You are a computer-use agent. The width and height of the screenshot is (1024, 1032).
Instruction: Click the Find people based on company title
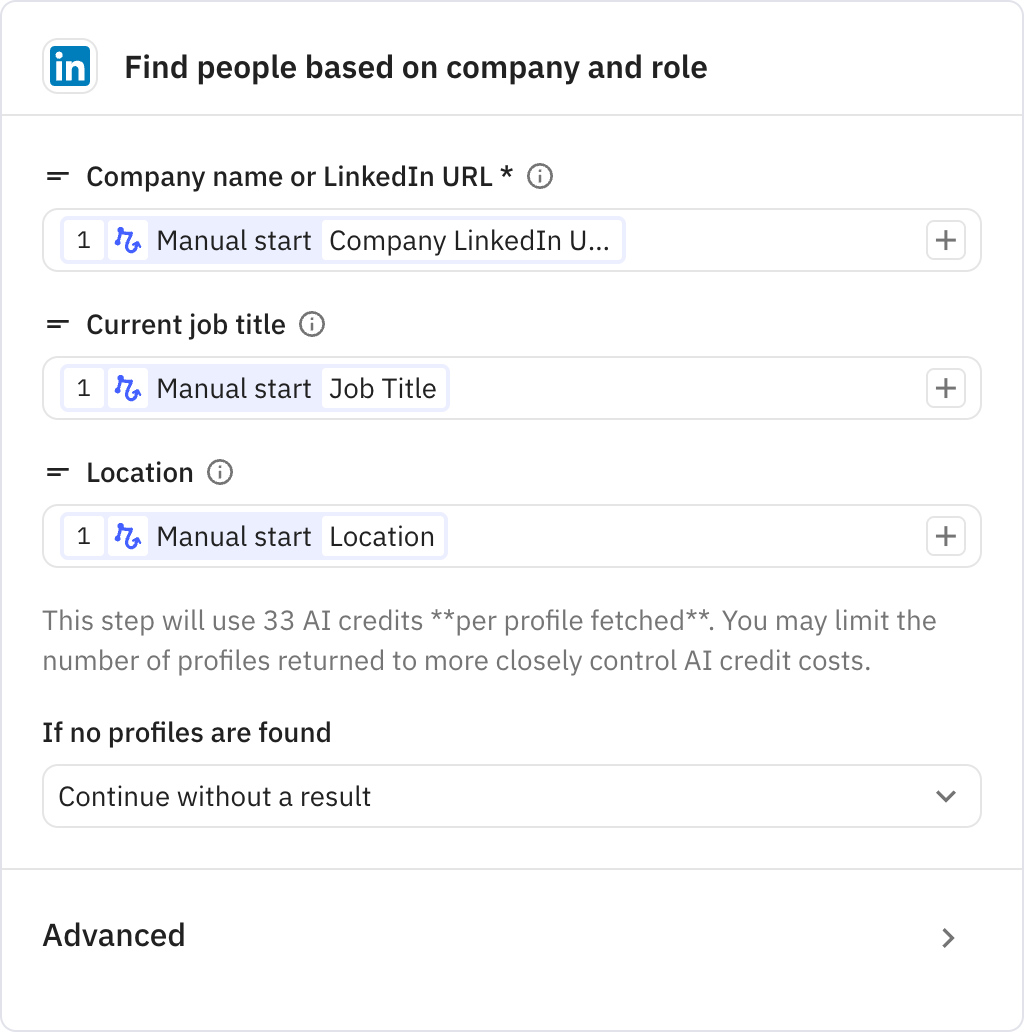tap(416, 67)
